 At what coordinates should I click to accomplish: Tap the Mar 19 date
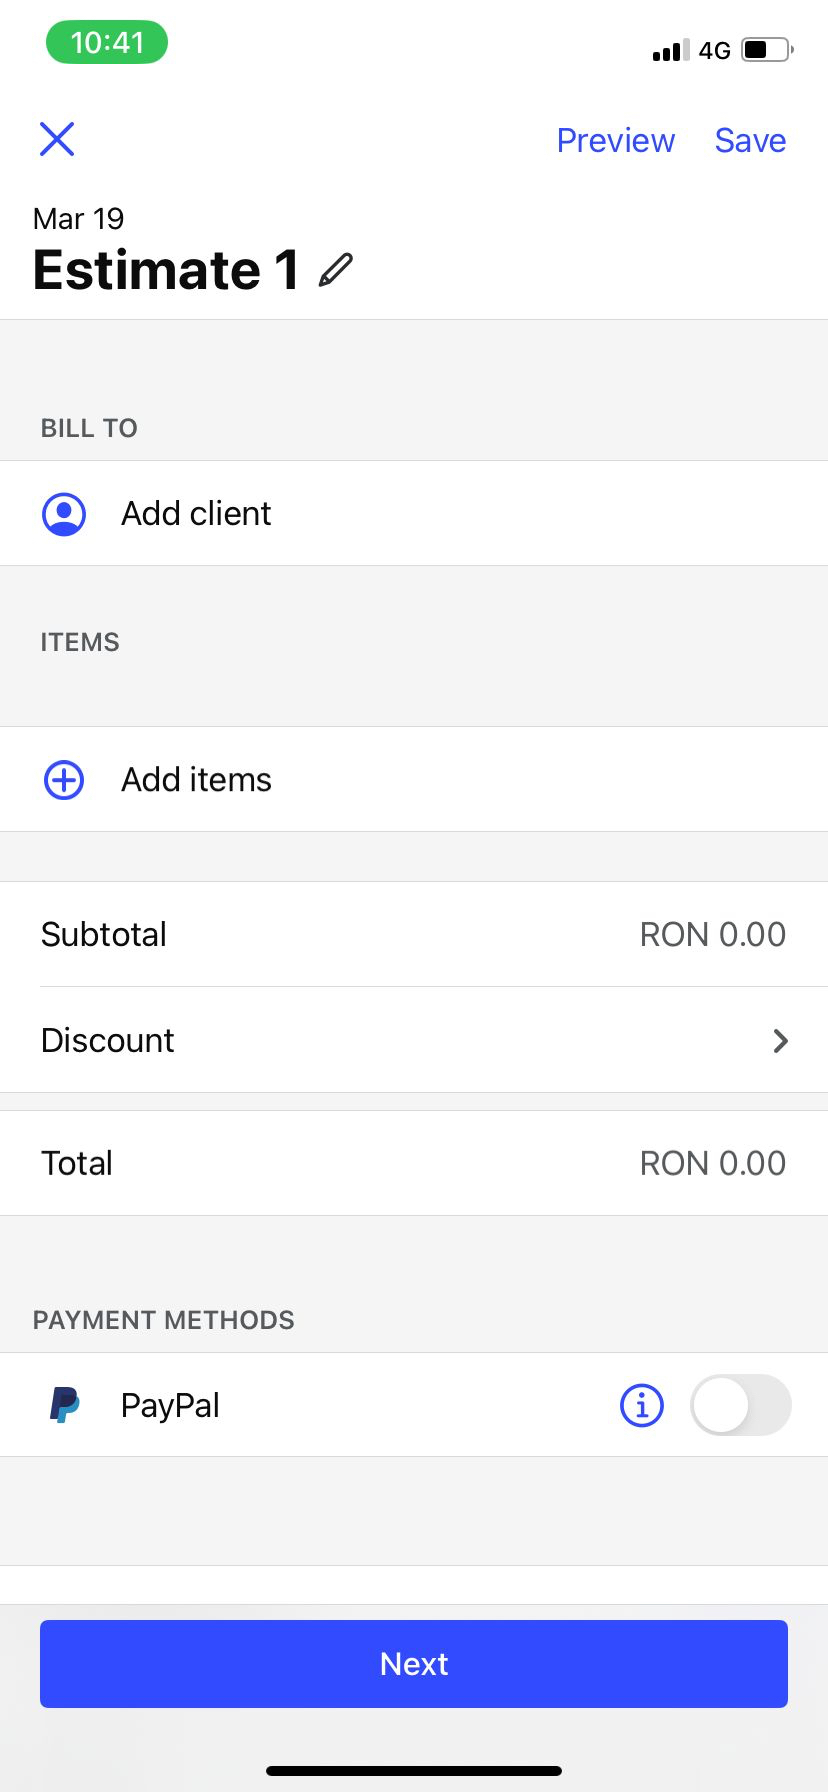click(79, 219)
